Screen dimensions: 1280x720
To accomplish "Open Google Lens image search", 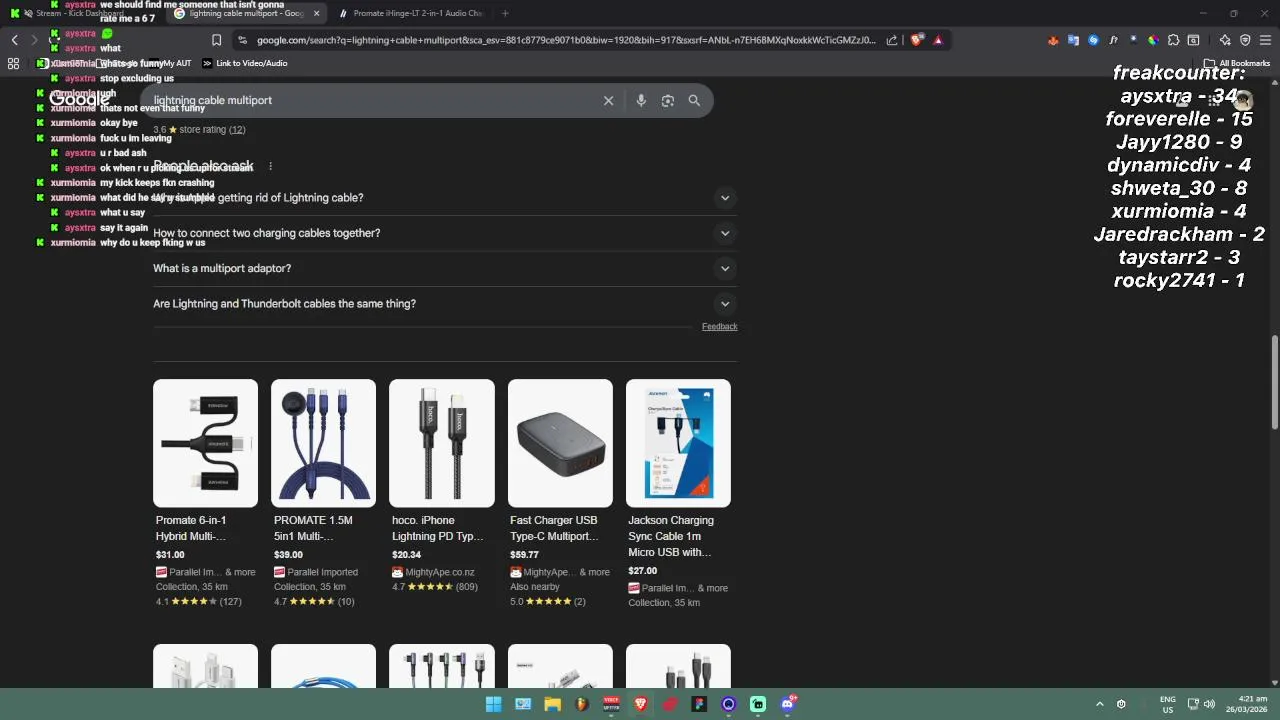I will coord(668,100).
